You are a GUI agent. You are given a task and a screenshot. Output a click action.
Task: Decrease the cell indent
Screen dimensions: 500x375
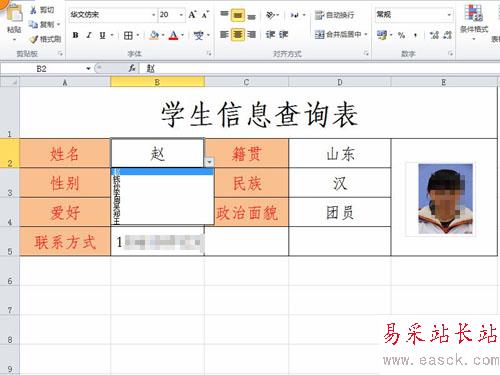coord(270,34)
